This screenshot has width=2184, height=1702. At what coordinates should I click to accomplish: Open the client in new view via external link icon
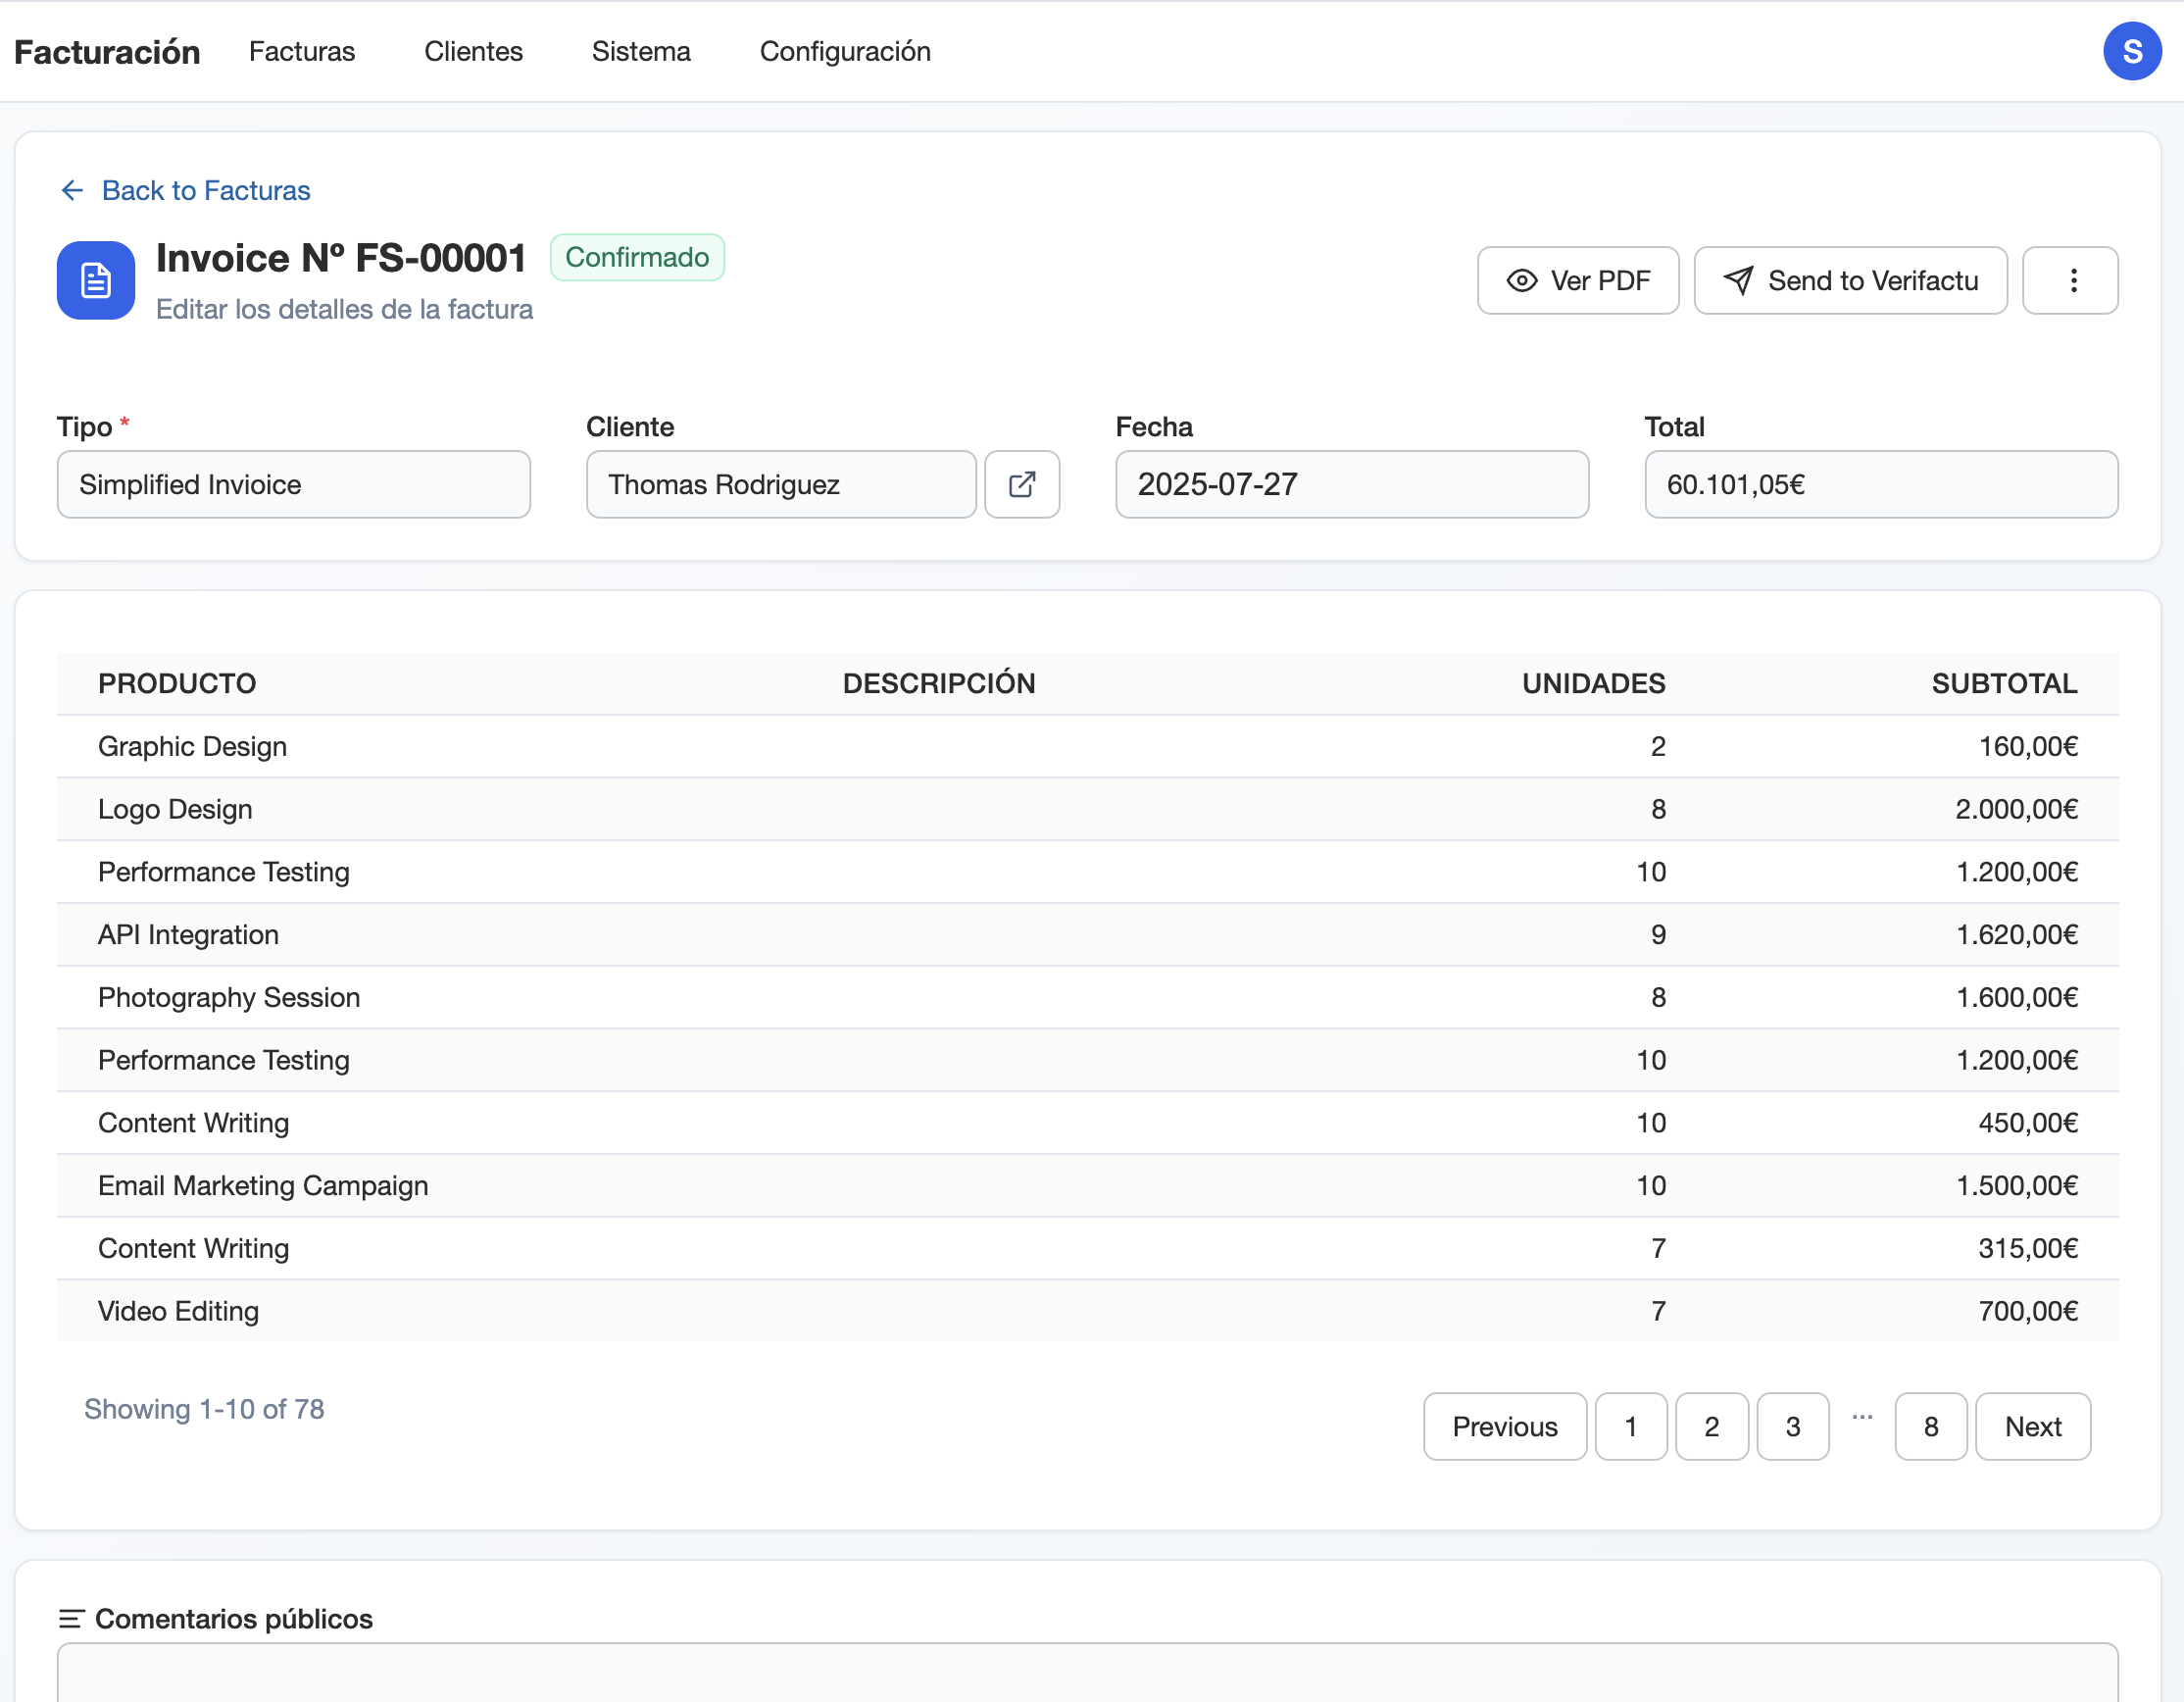(1022, 484)
